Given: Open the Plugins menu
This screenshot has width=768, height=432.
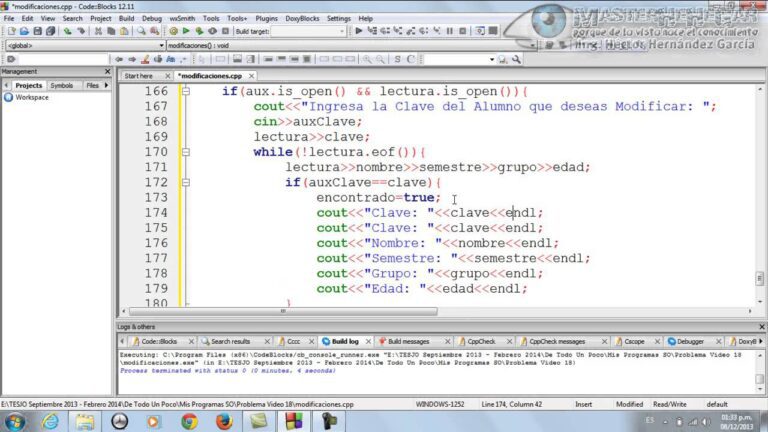Looking at the screenshot, I should click(x=266, y=18).
